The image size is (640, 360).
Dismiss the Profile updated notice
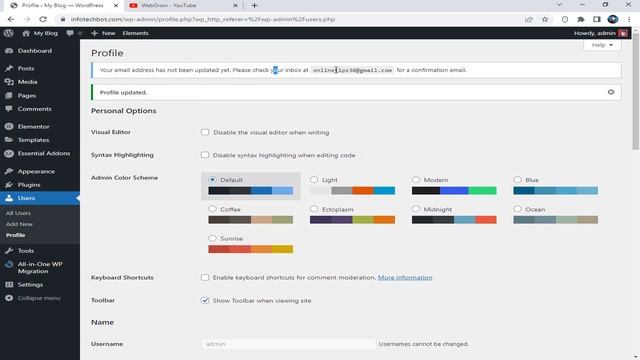(x=611, y=92)
